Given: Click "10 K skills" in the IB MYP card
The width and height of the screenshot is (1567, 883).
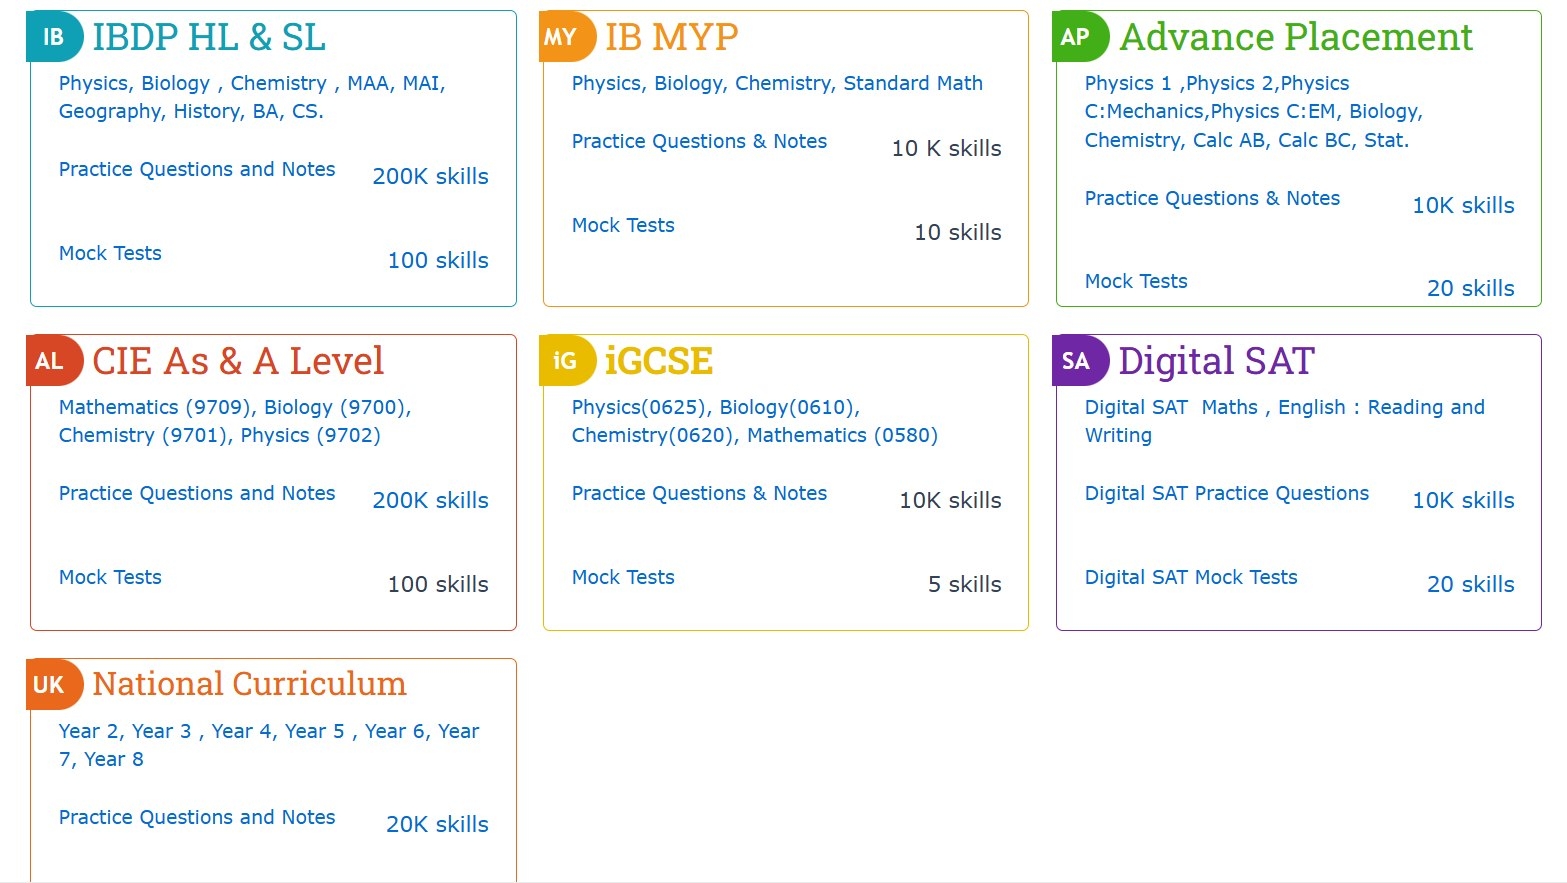Looking at the screenshot, I should [946, 148].
